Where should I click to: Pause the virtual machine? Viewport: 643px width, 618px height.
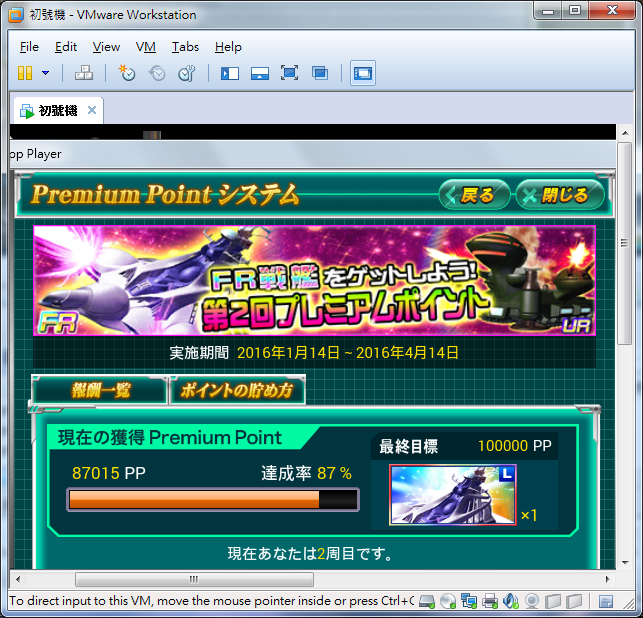pyautogui.click(x=25, y=73)
